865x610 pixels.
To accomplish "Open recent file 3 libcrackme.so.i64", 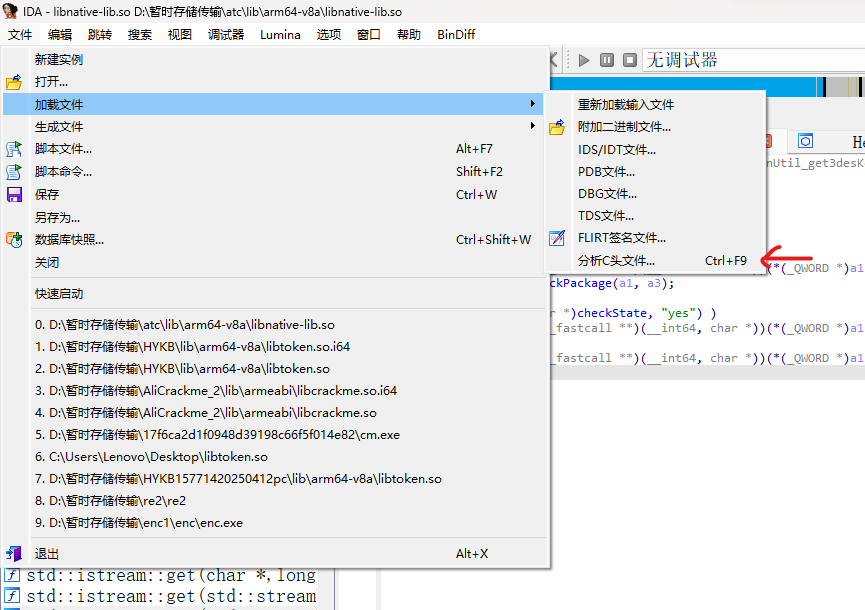I will click(x=273, y=390).
